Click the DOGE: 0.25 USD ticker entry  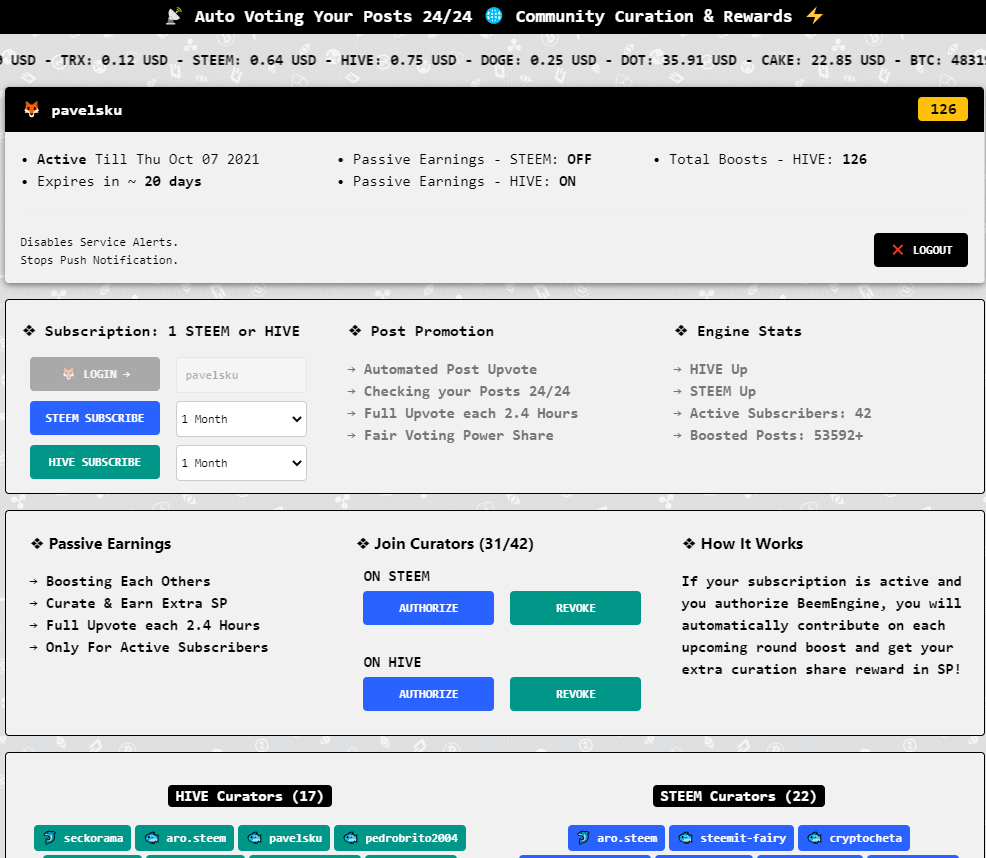point(538,60)
